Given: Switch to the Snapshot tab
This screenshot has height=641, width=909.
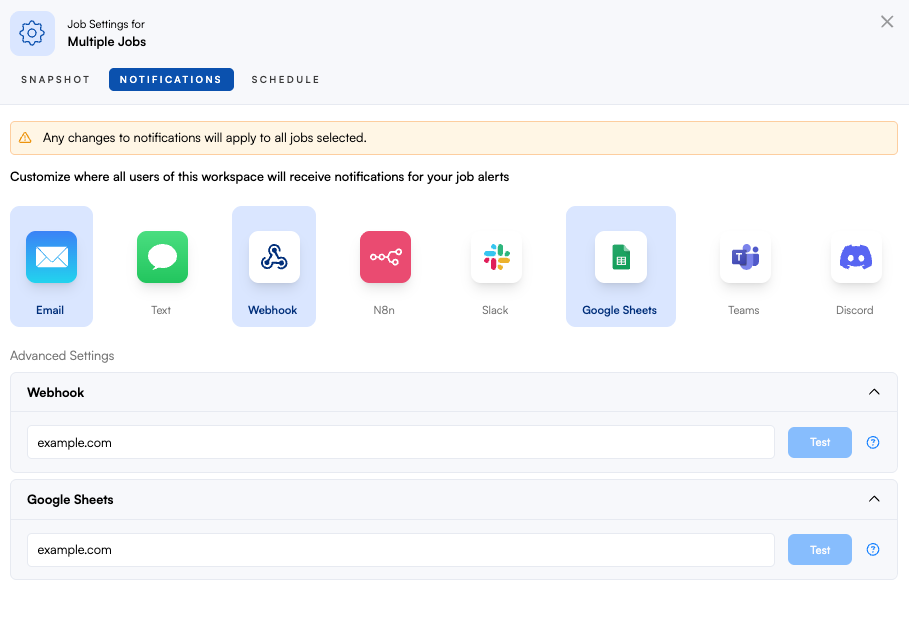Looking at the screenshot, I should [56, 80].
